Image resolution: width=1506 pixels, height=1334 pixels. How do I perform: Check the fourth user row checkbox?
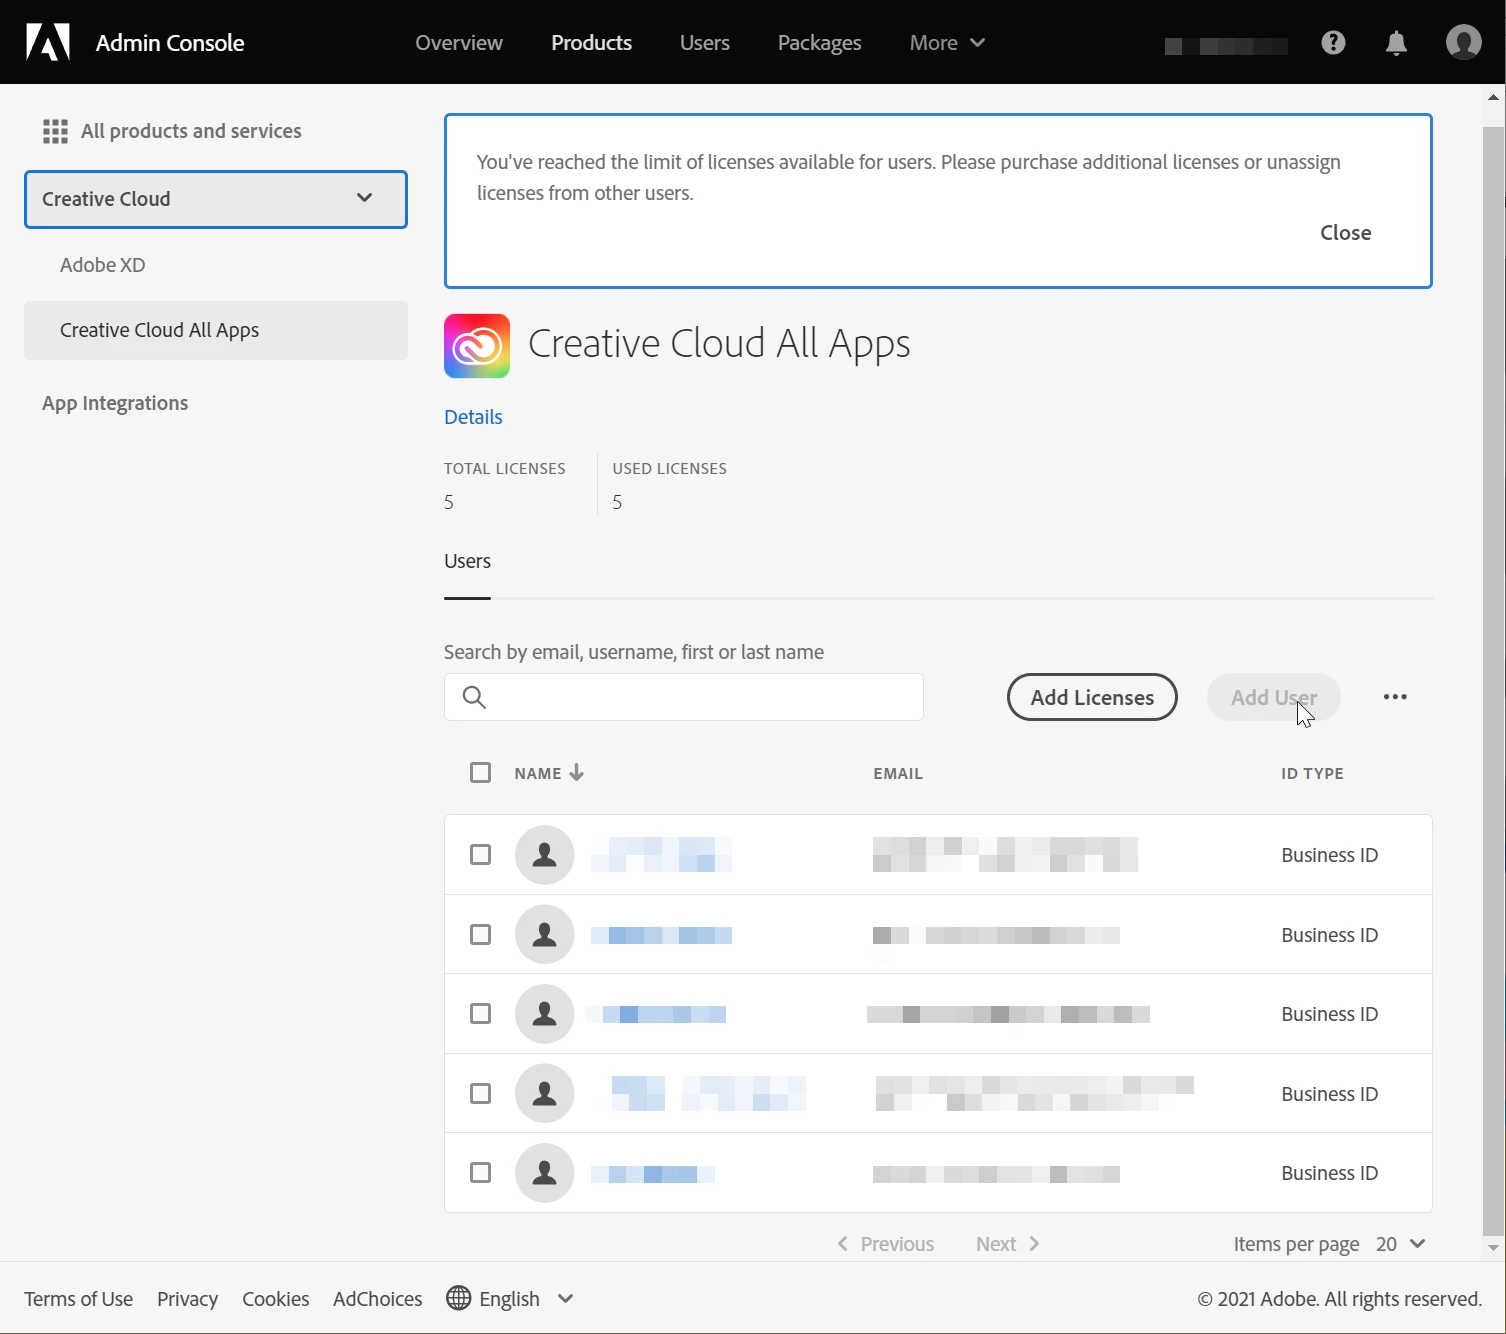tap(481, 1093)
